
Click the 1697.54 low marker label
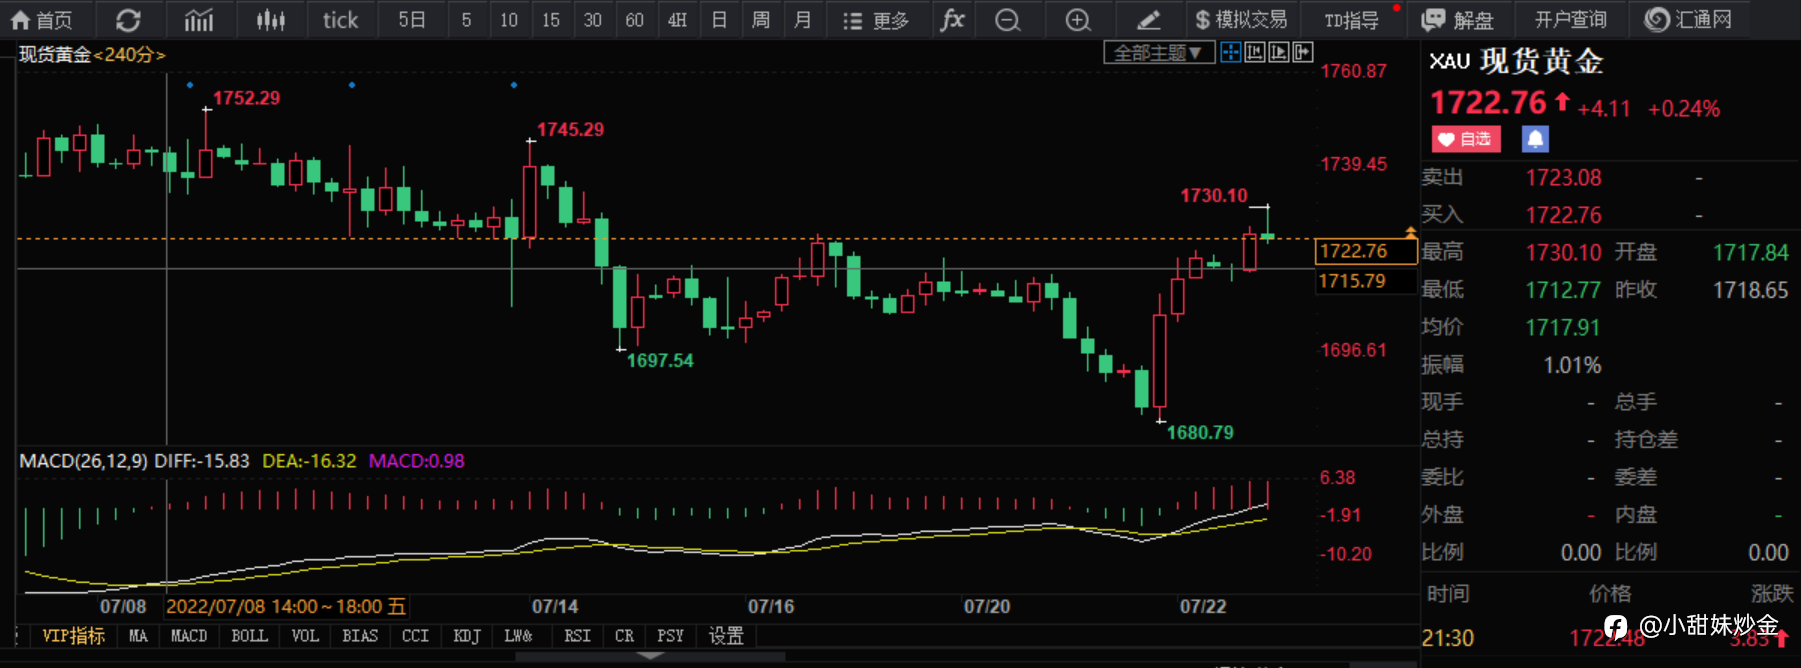pyautogui.click(x=660, y=360)
